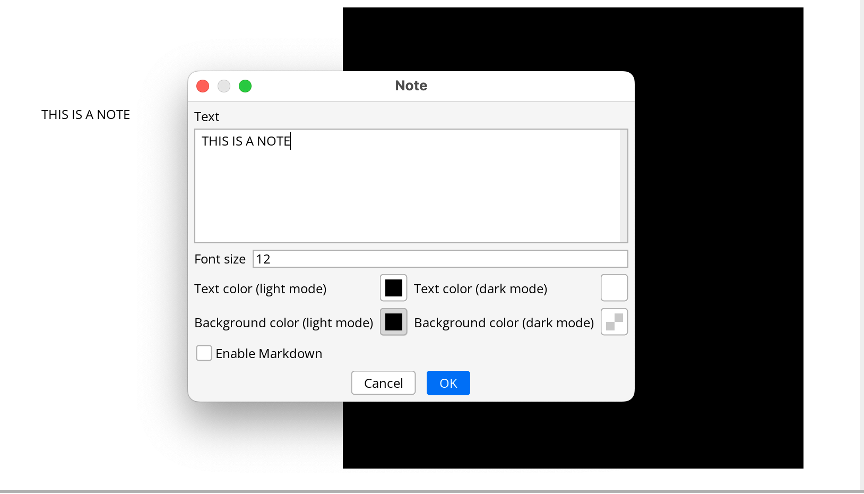Image resolution: width=864 pixels, height=494 pixels.
Task: Click the Enable Markdown label text
Action: click(269, 354)
